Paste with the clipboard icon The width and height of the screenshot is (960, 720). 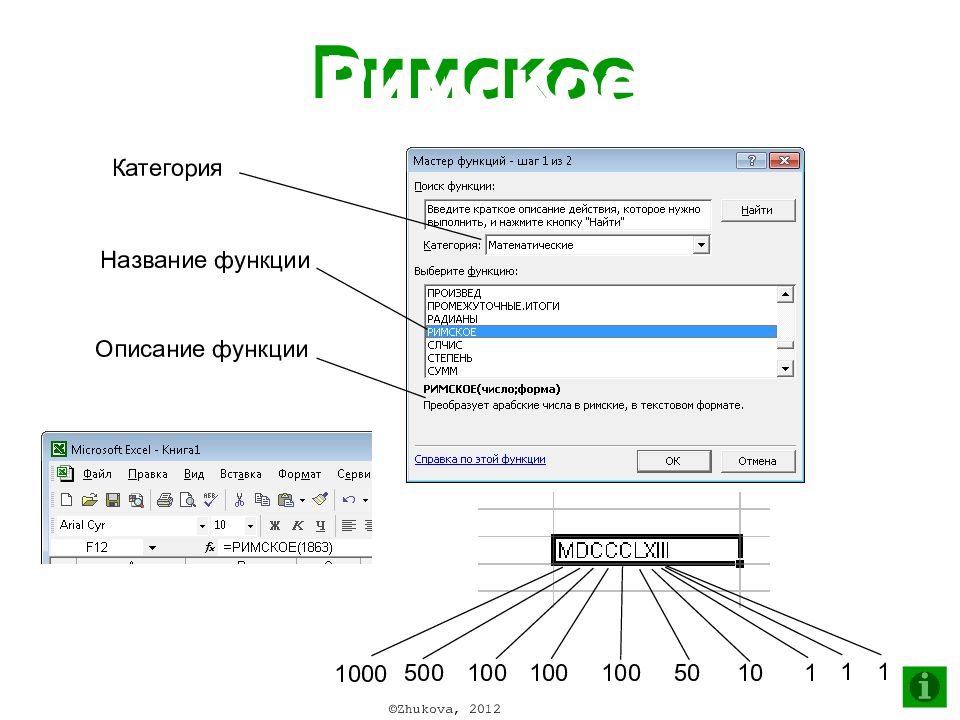285,500
